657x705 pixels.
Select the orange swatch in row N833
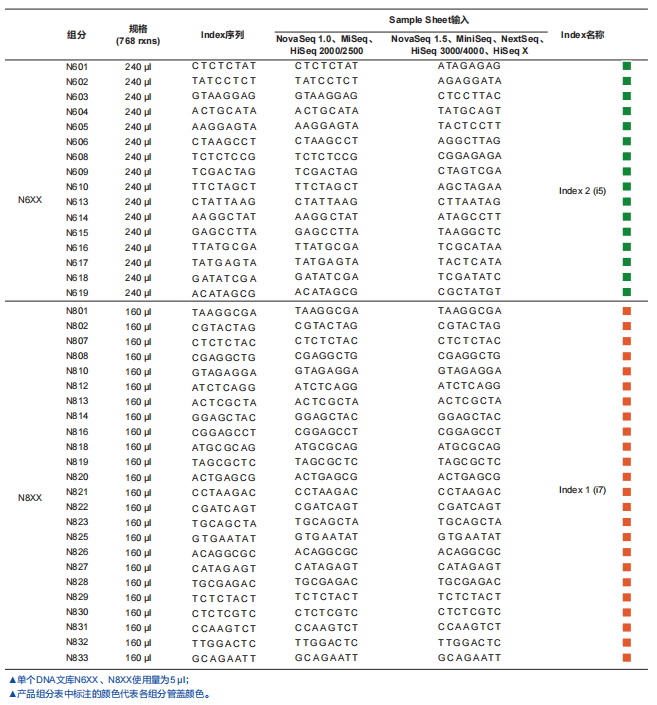point(627,657)
